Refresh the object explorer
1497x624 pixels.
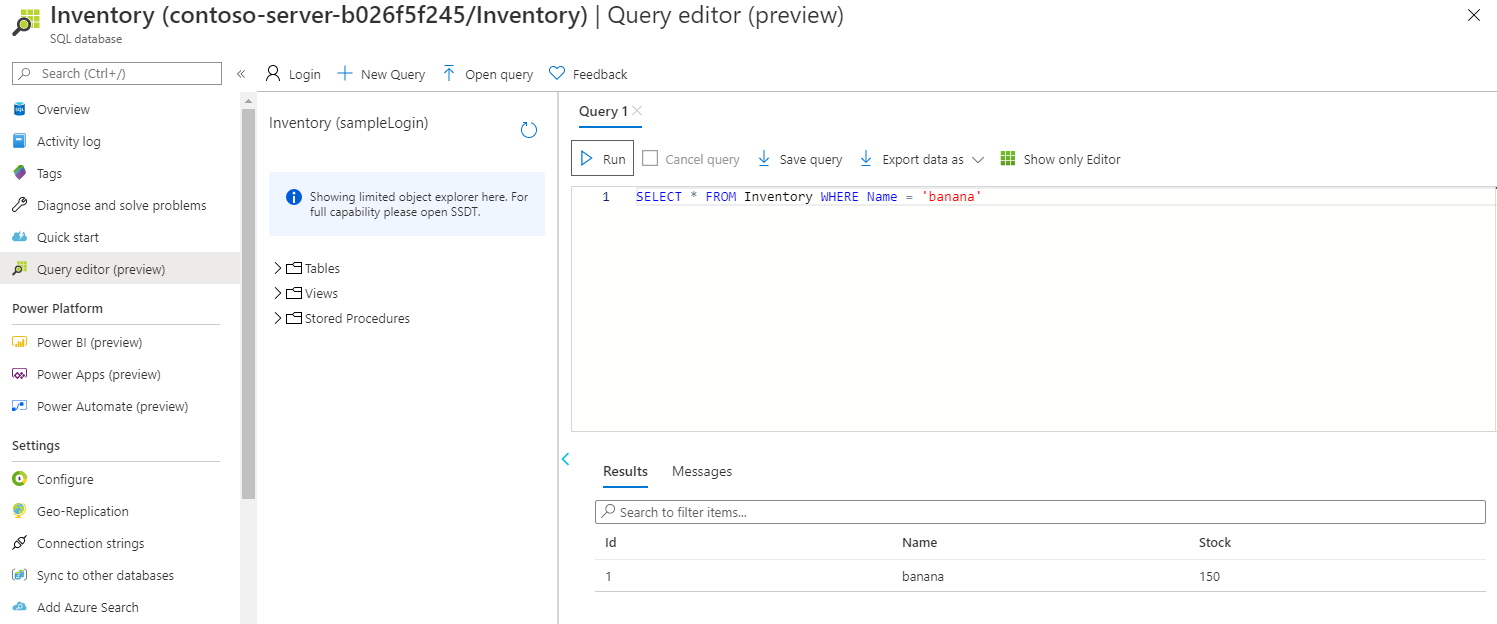click(x=528, y=129)
